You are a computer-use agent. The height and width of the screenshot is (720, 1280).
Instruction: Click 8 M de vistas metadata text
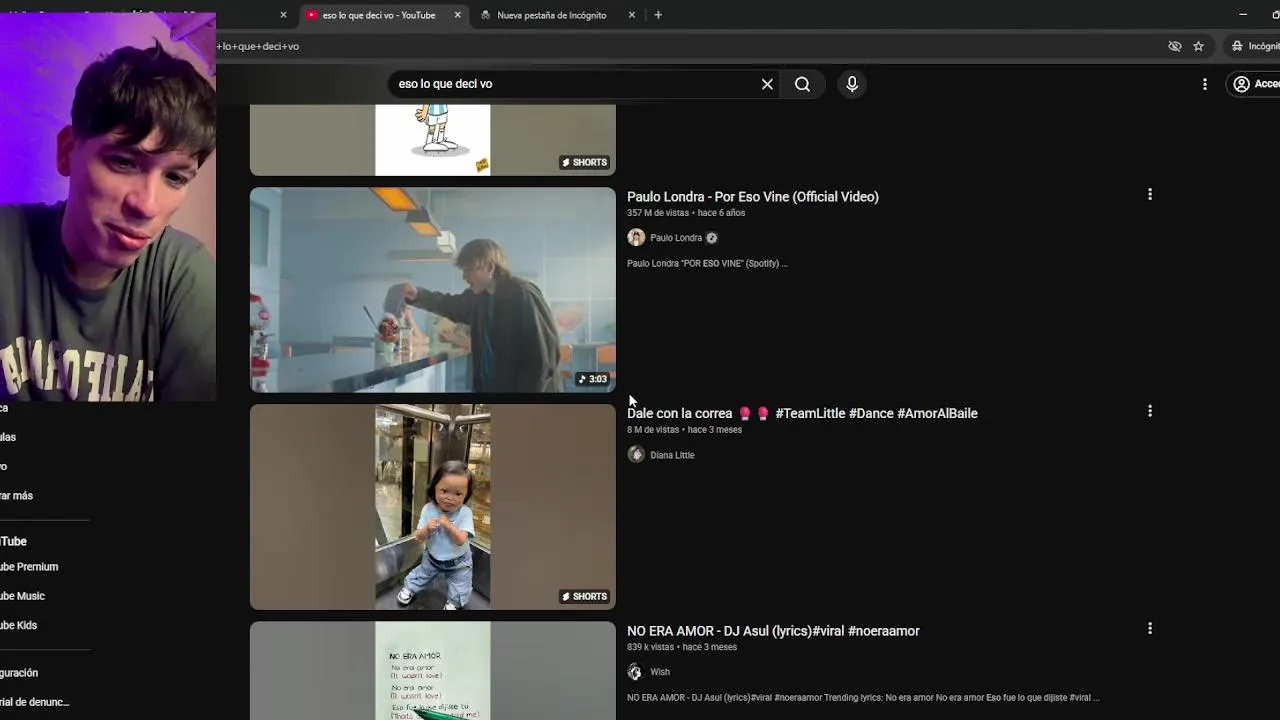click(x=653, y=430)
